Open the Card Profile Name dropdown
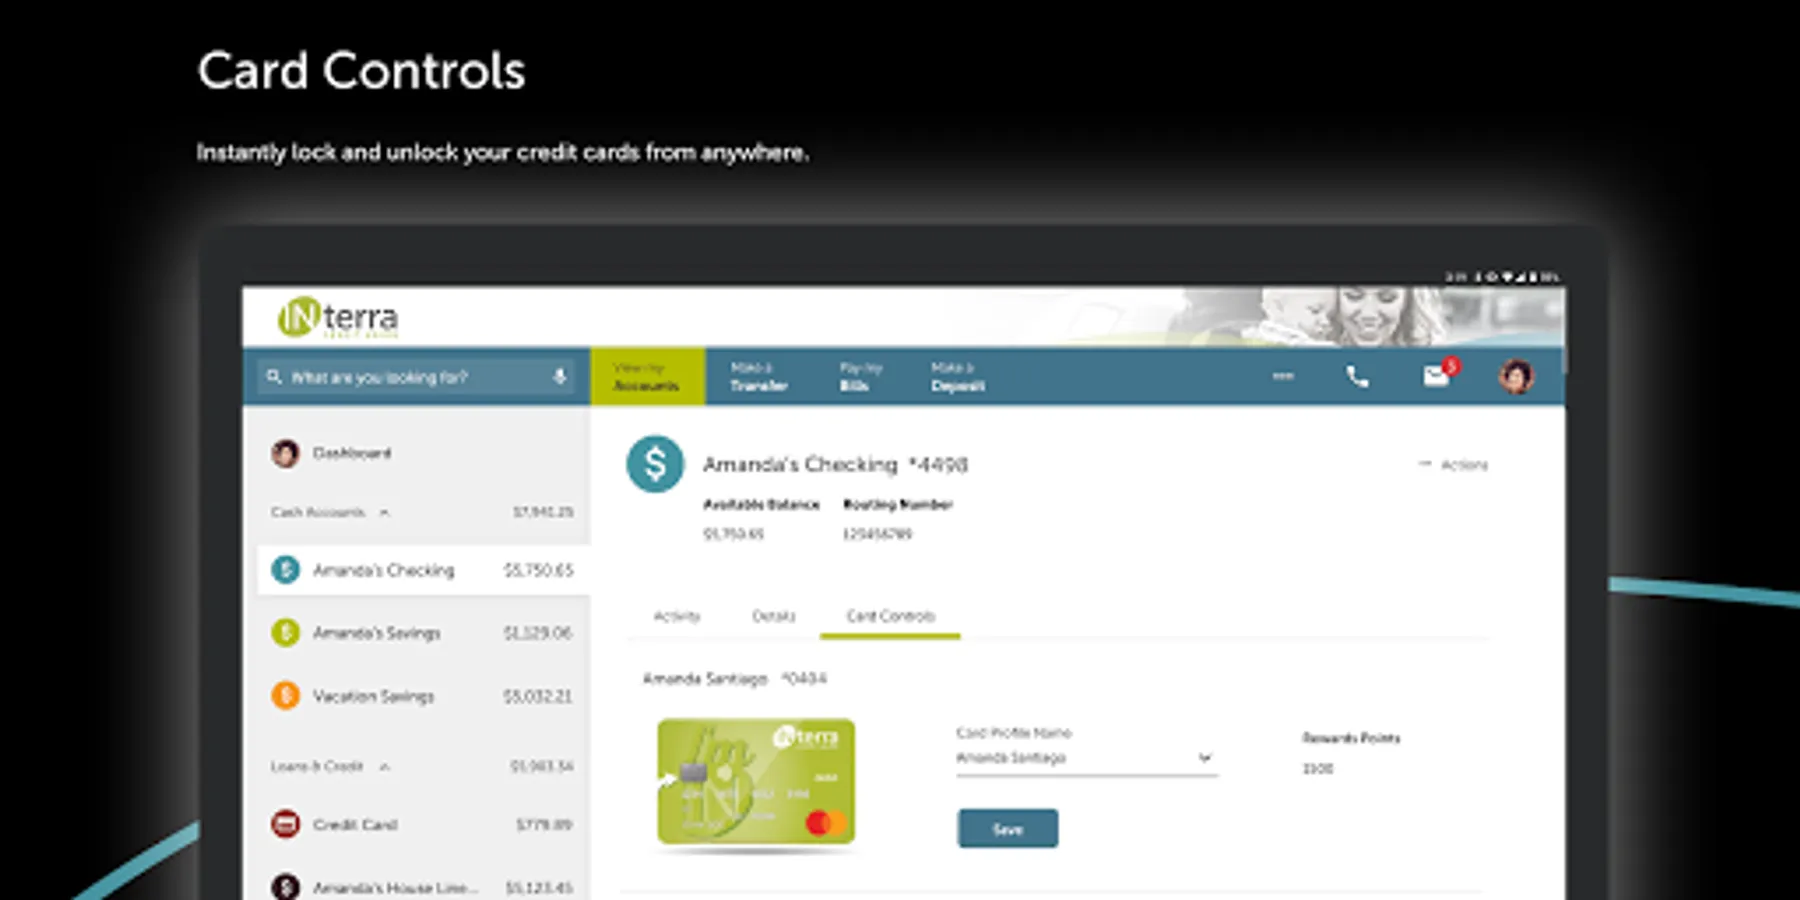This screenshot has height=900, width=1800. [x=1086, y=758]
